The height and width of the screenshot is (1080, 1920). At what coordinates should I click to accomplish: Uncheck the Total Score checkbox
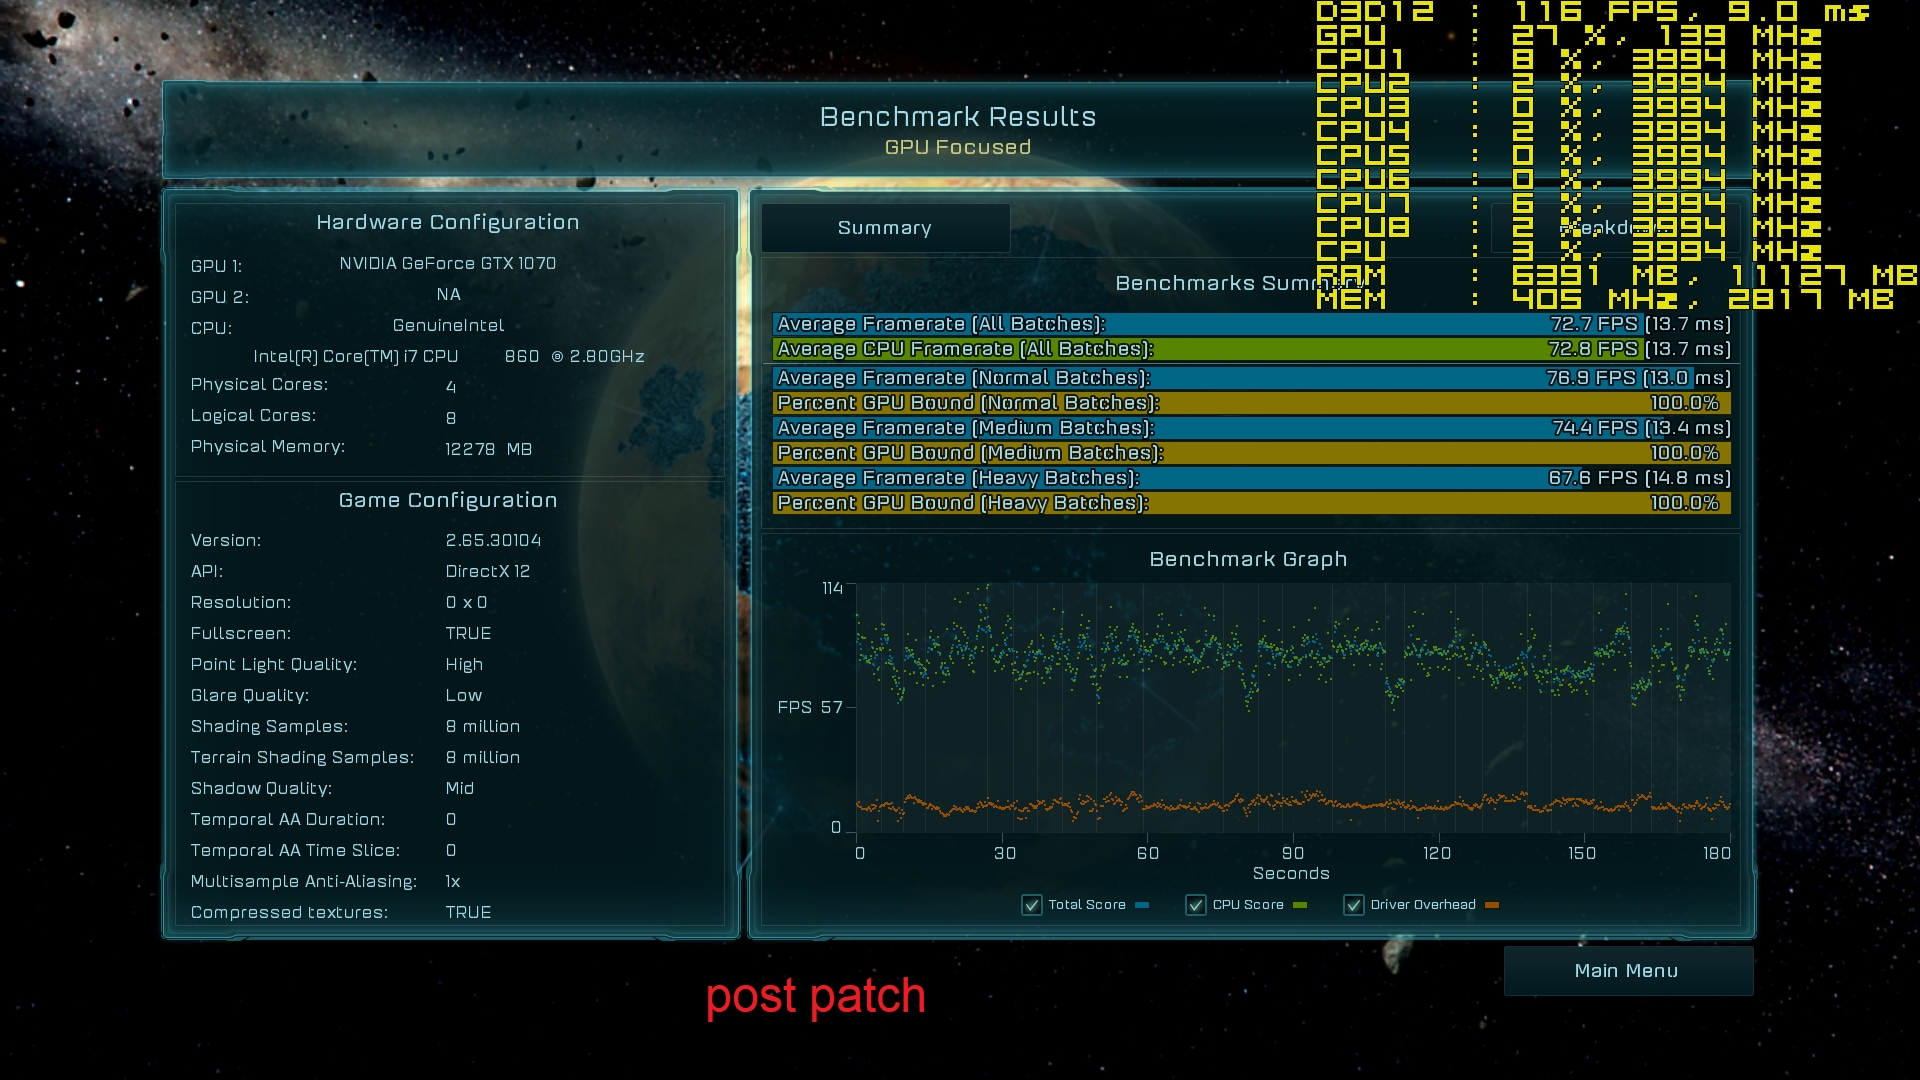click(1032, 905)
